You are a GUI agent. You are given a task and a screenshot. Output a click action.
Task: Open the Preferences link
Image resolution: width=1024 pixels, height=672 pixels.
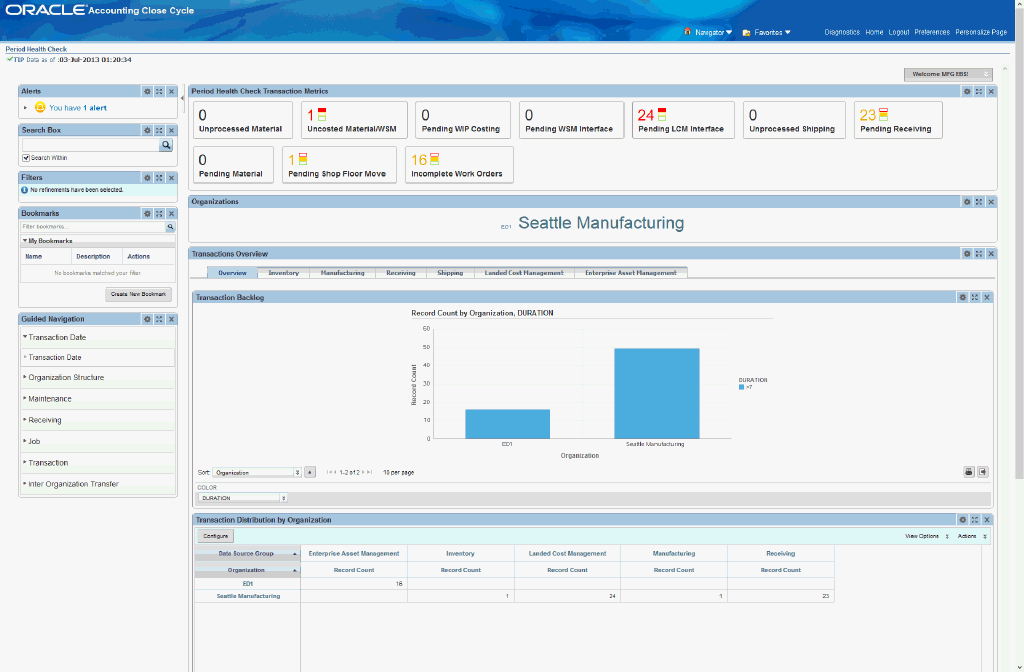pos(932,32)
